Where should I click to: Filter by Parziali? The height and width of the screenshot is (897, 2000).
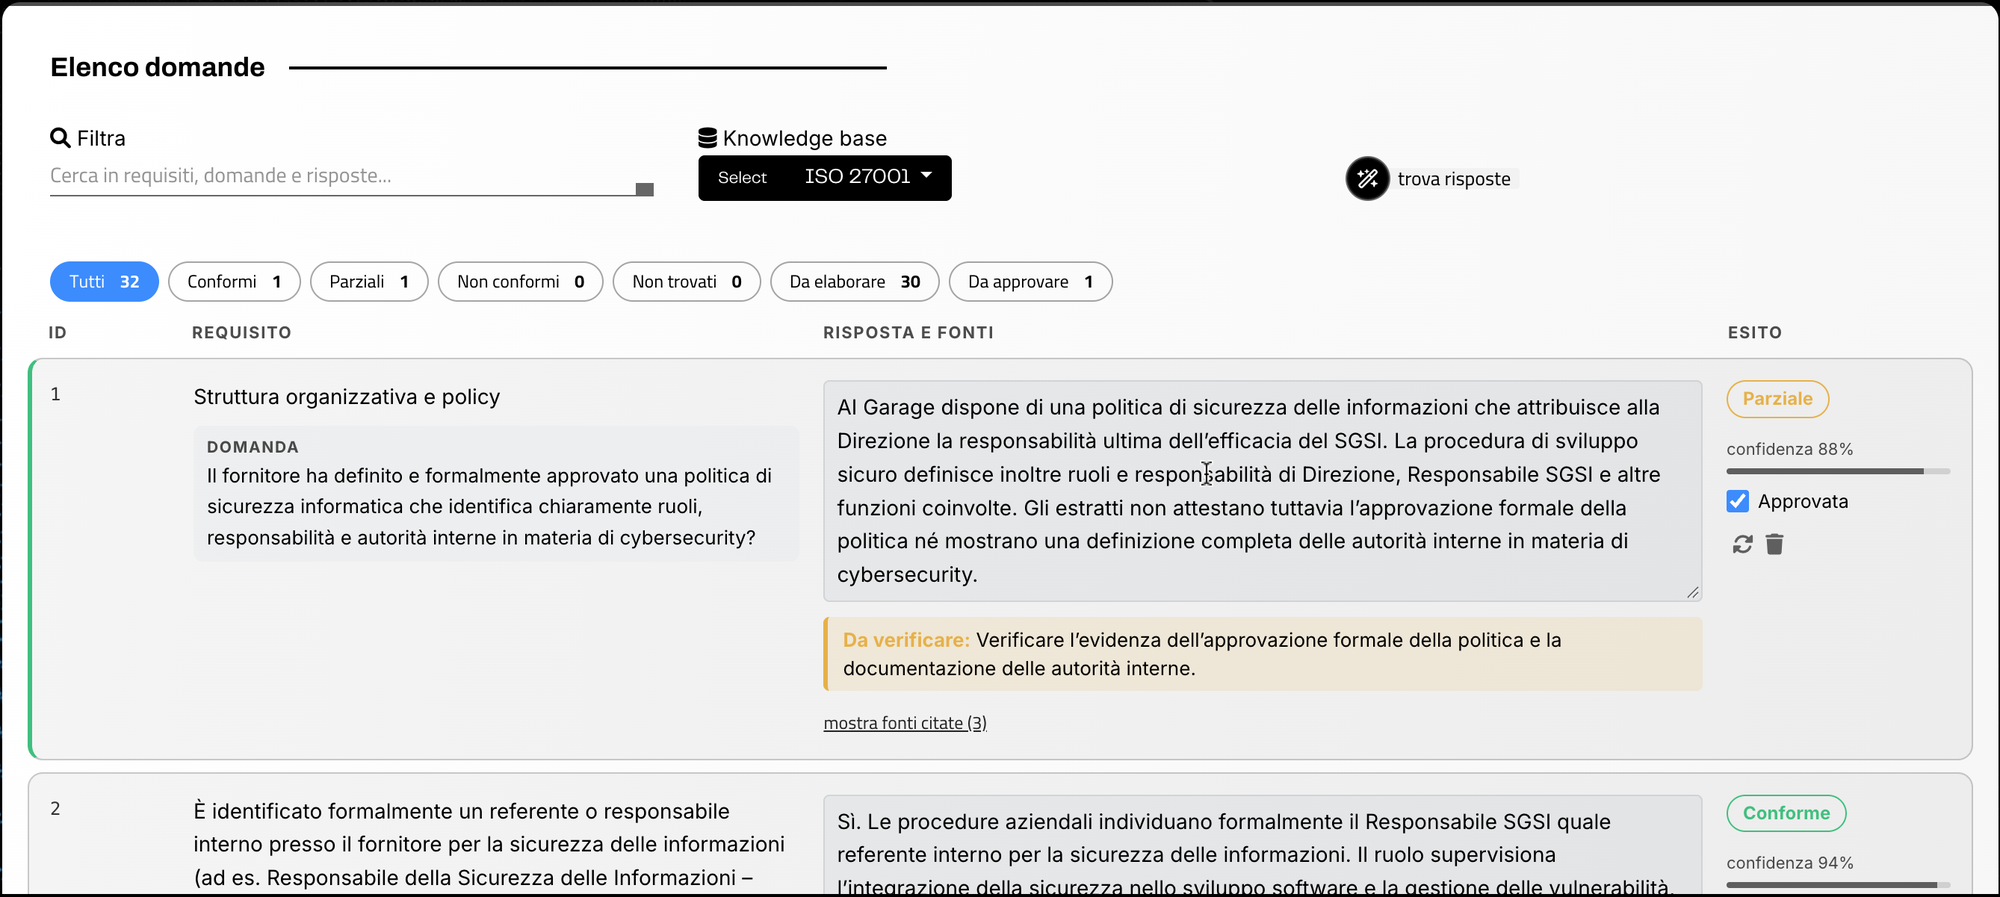click(369, 282)
